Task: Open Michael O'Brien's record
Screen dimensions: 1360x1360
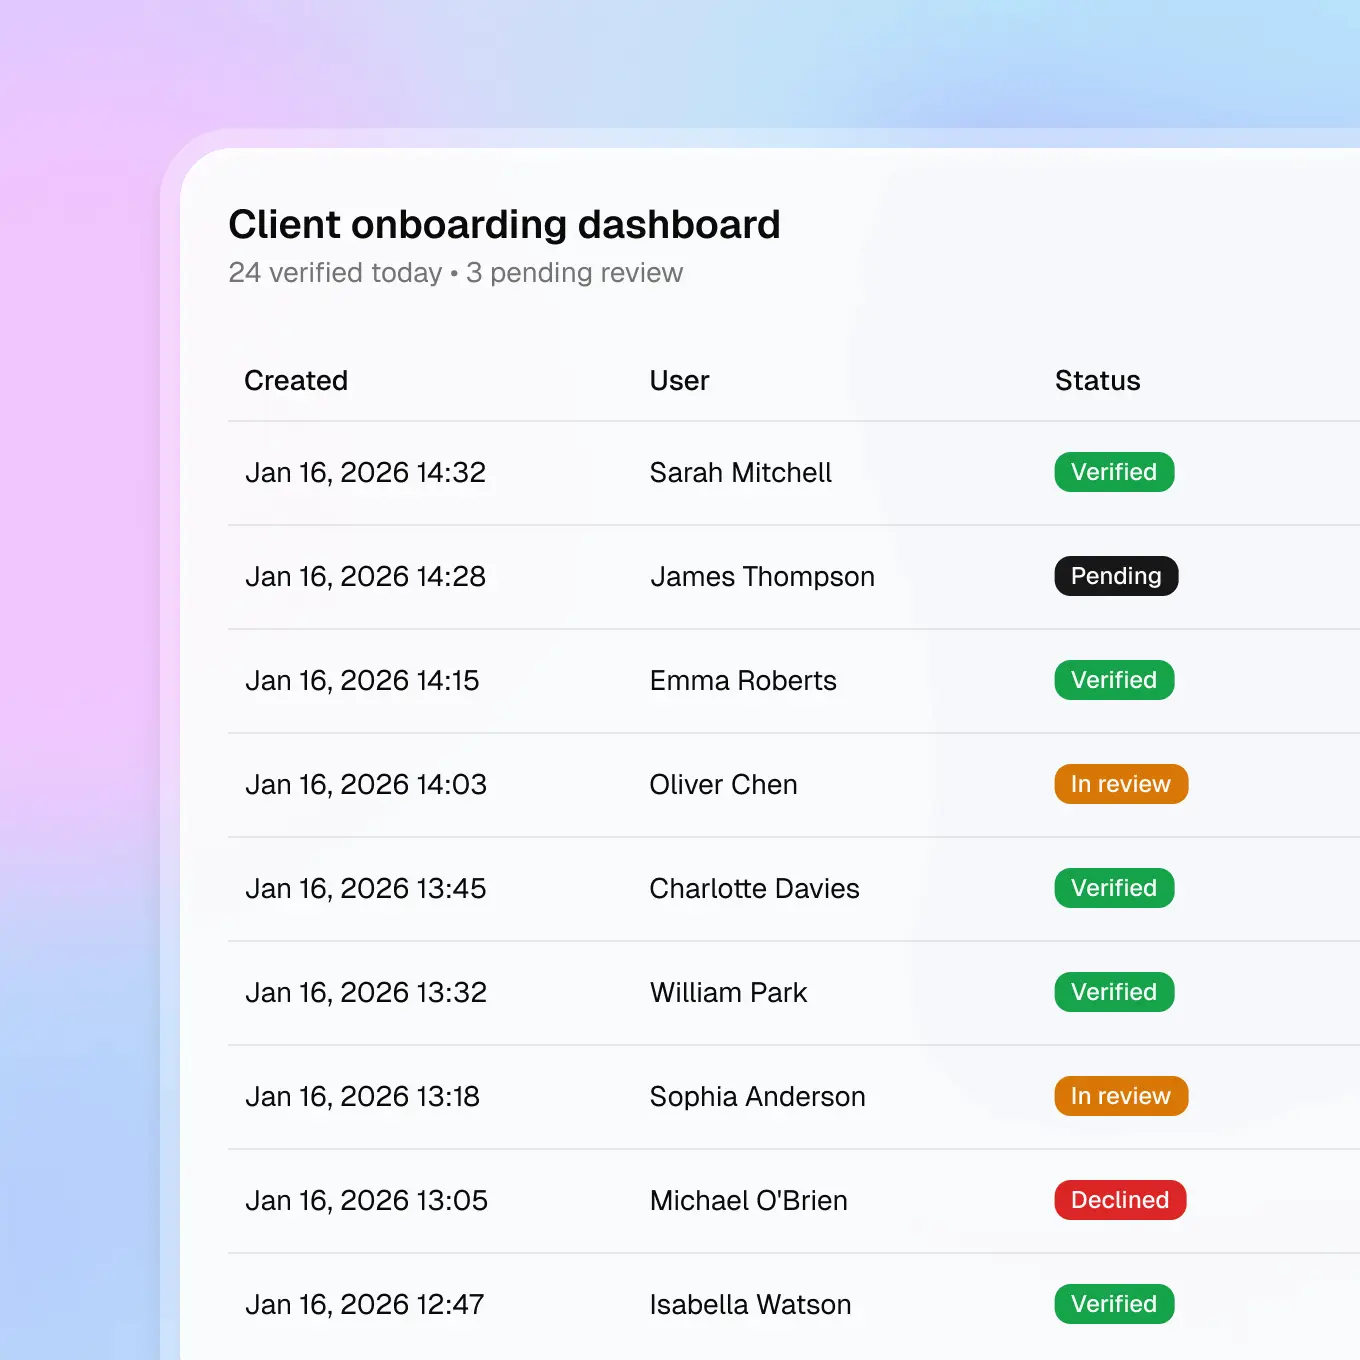Action: click(x=748, y=1201)
